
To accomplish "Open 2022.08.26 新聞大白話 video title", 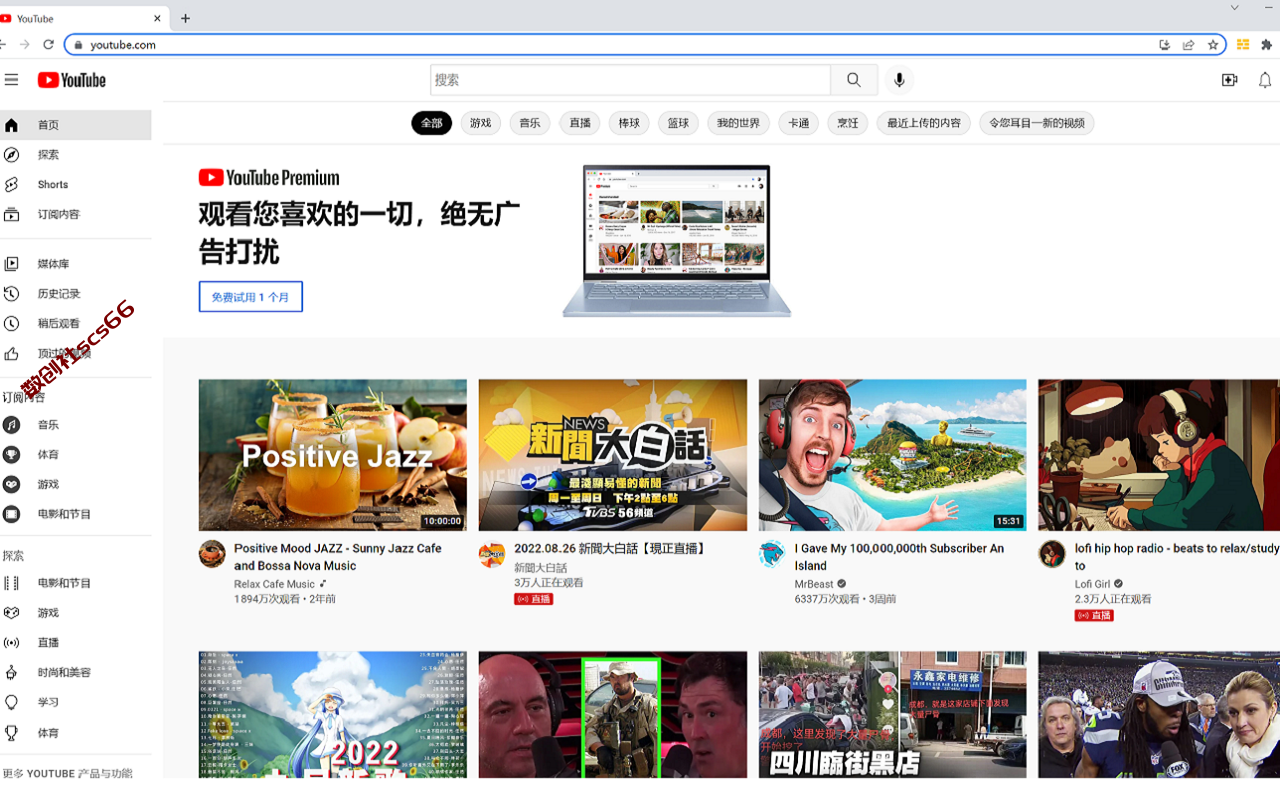I will pyautogui.click(x=611, y=549).
